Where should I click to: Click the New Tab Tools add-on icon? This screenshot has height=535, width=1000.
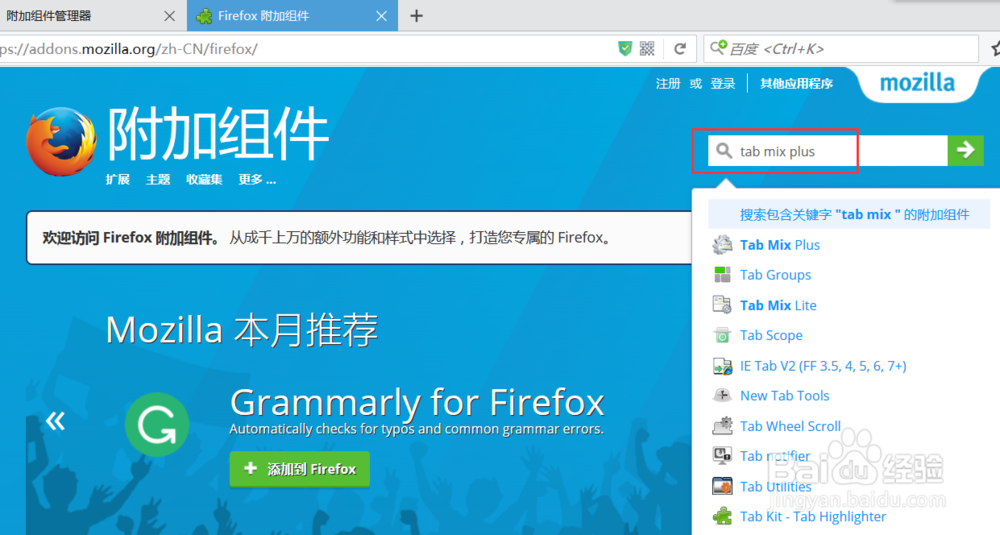pos(723,395)
